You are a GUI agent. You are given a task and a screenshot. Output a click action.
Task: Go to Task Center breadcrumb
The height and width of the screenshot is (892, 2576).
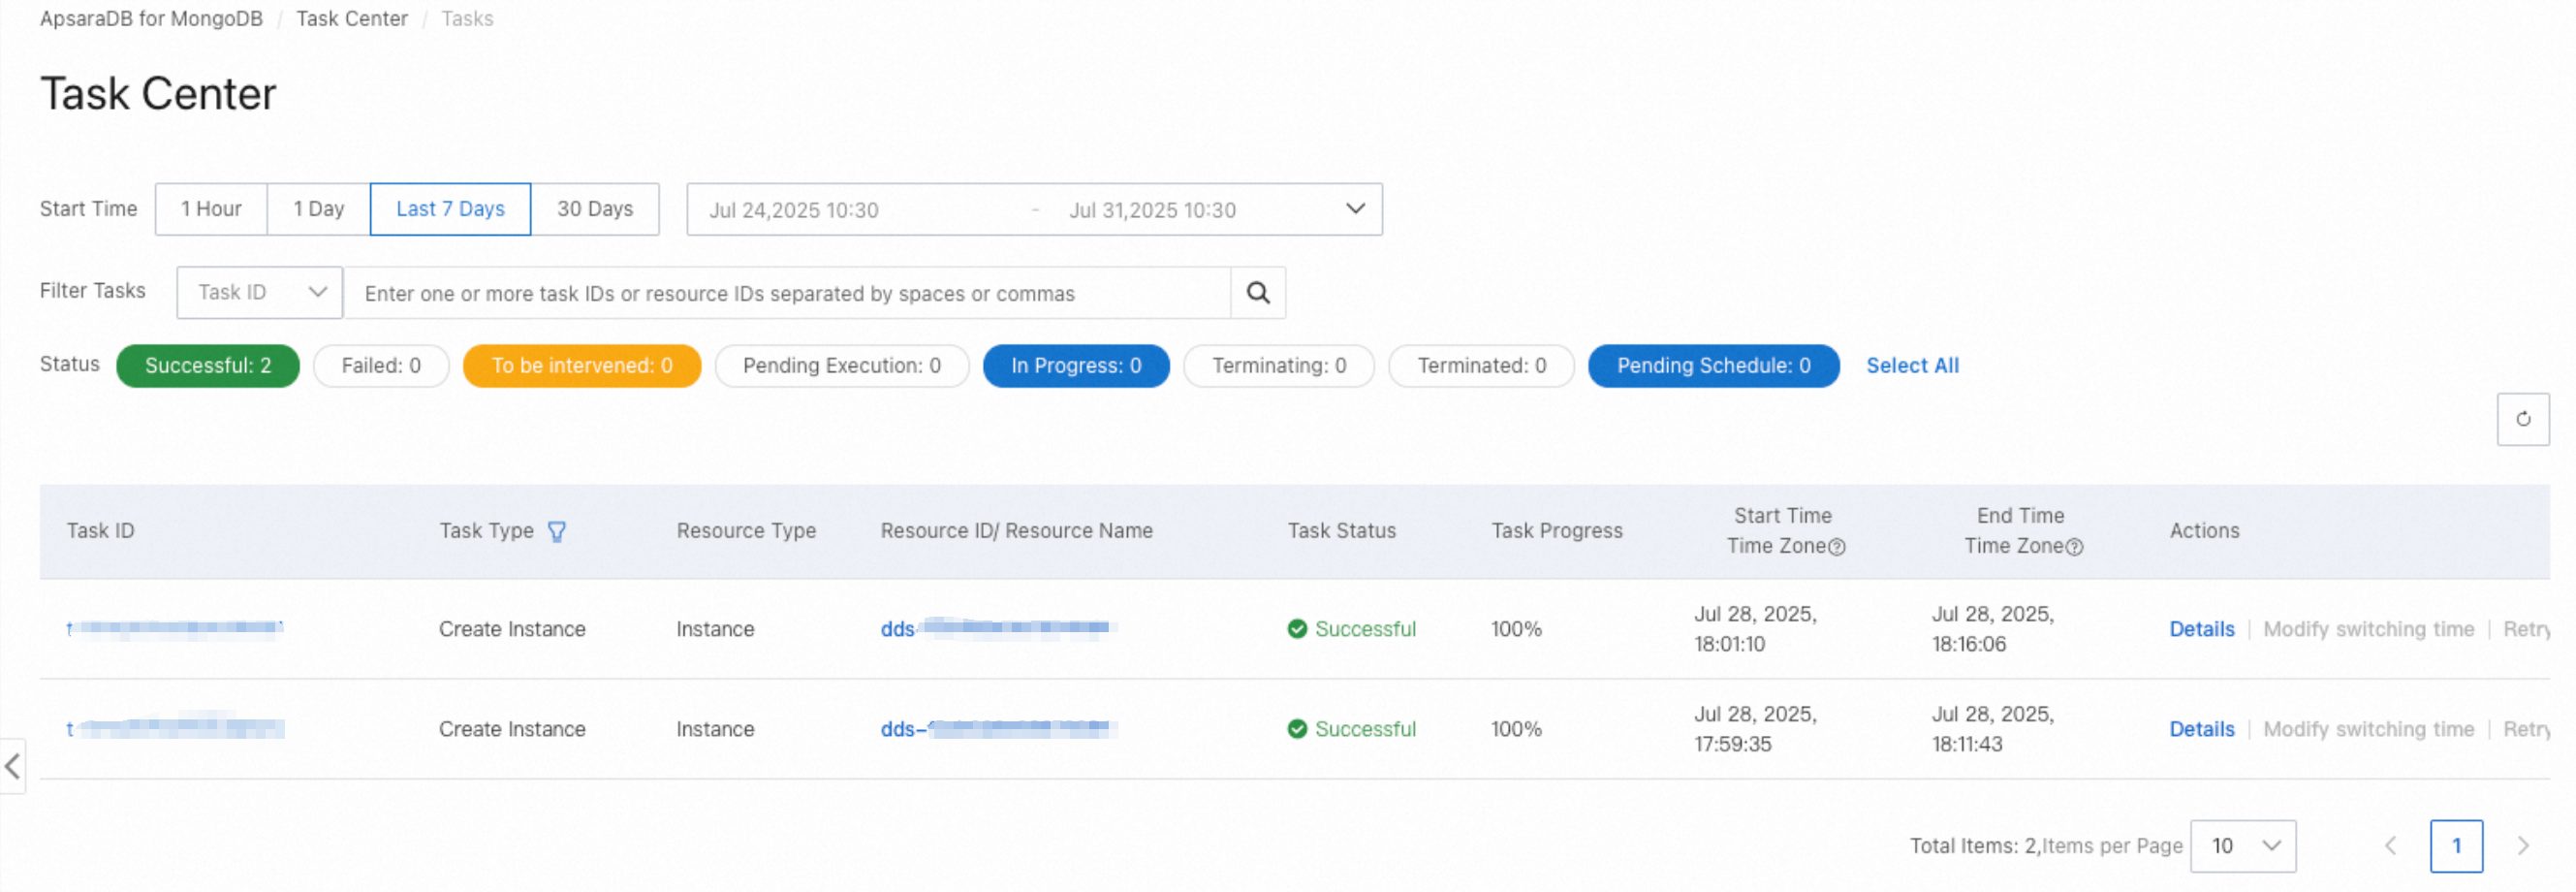click(x=352, y=19)
